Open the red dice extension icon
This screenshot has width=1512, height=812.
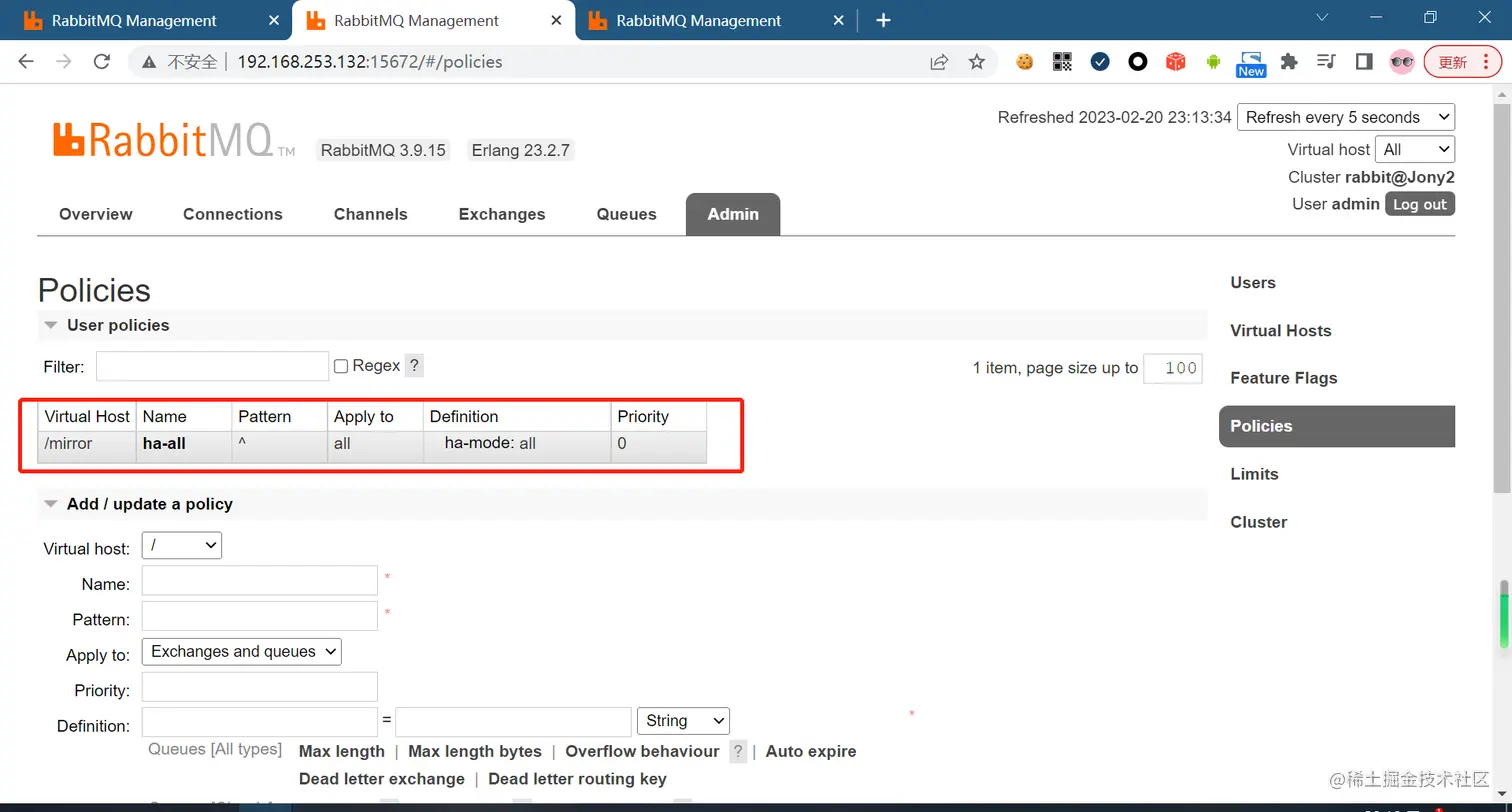(x=1176, y=62)
